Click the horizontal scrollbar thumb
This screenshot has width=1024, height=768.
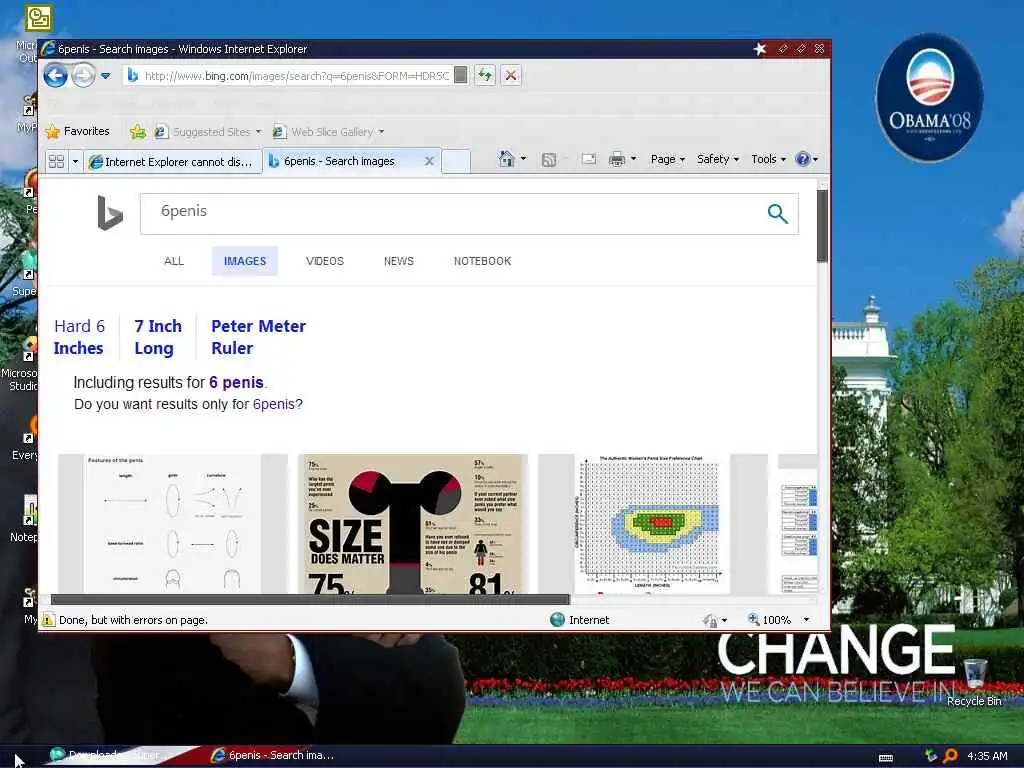[310, 599]
